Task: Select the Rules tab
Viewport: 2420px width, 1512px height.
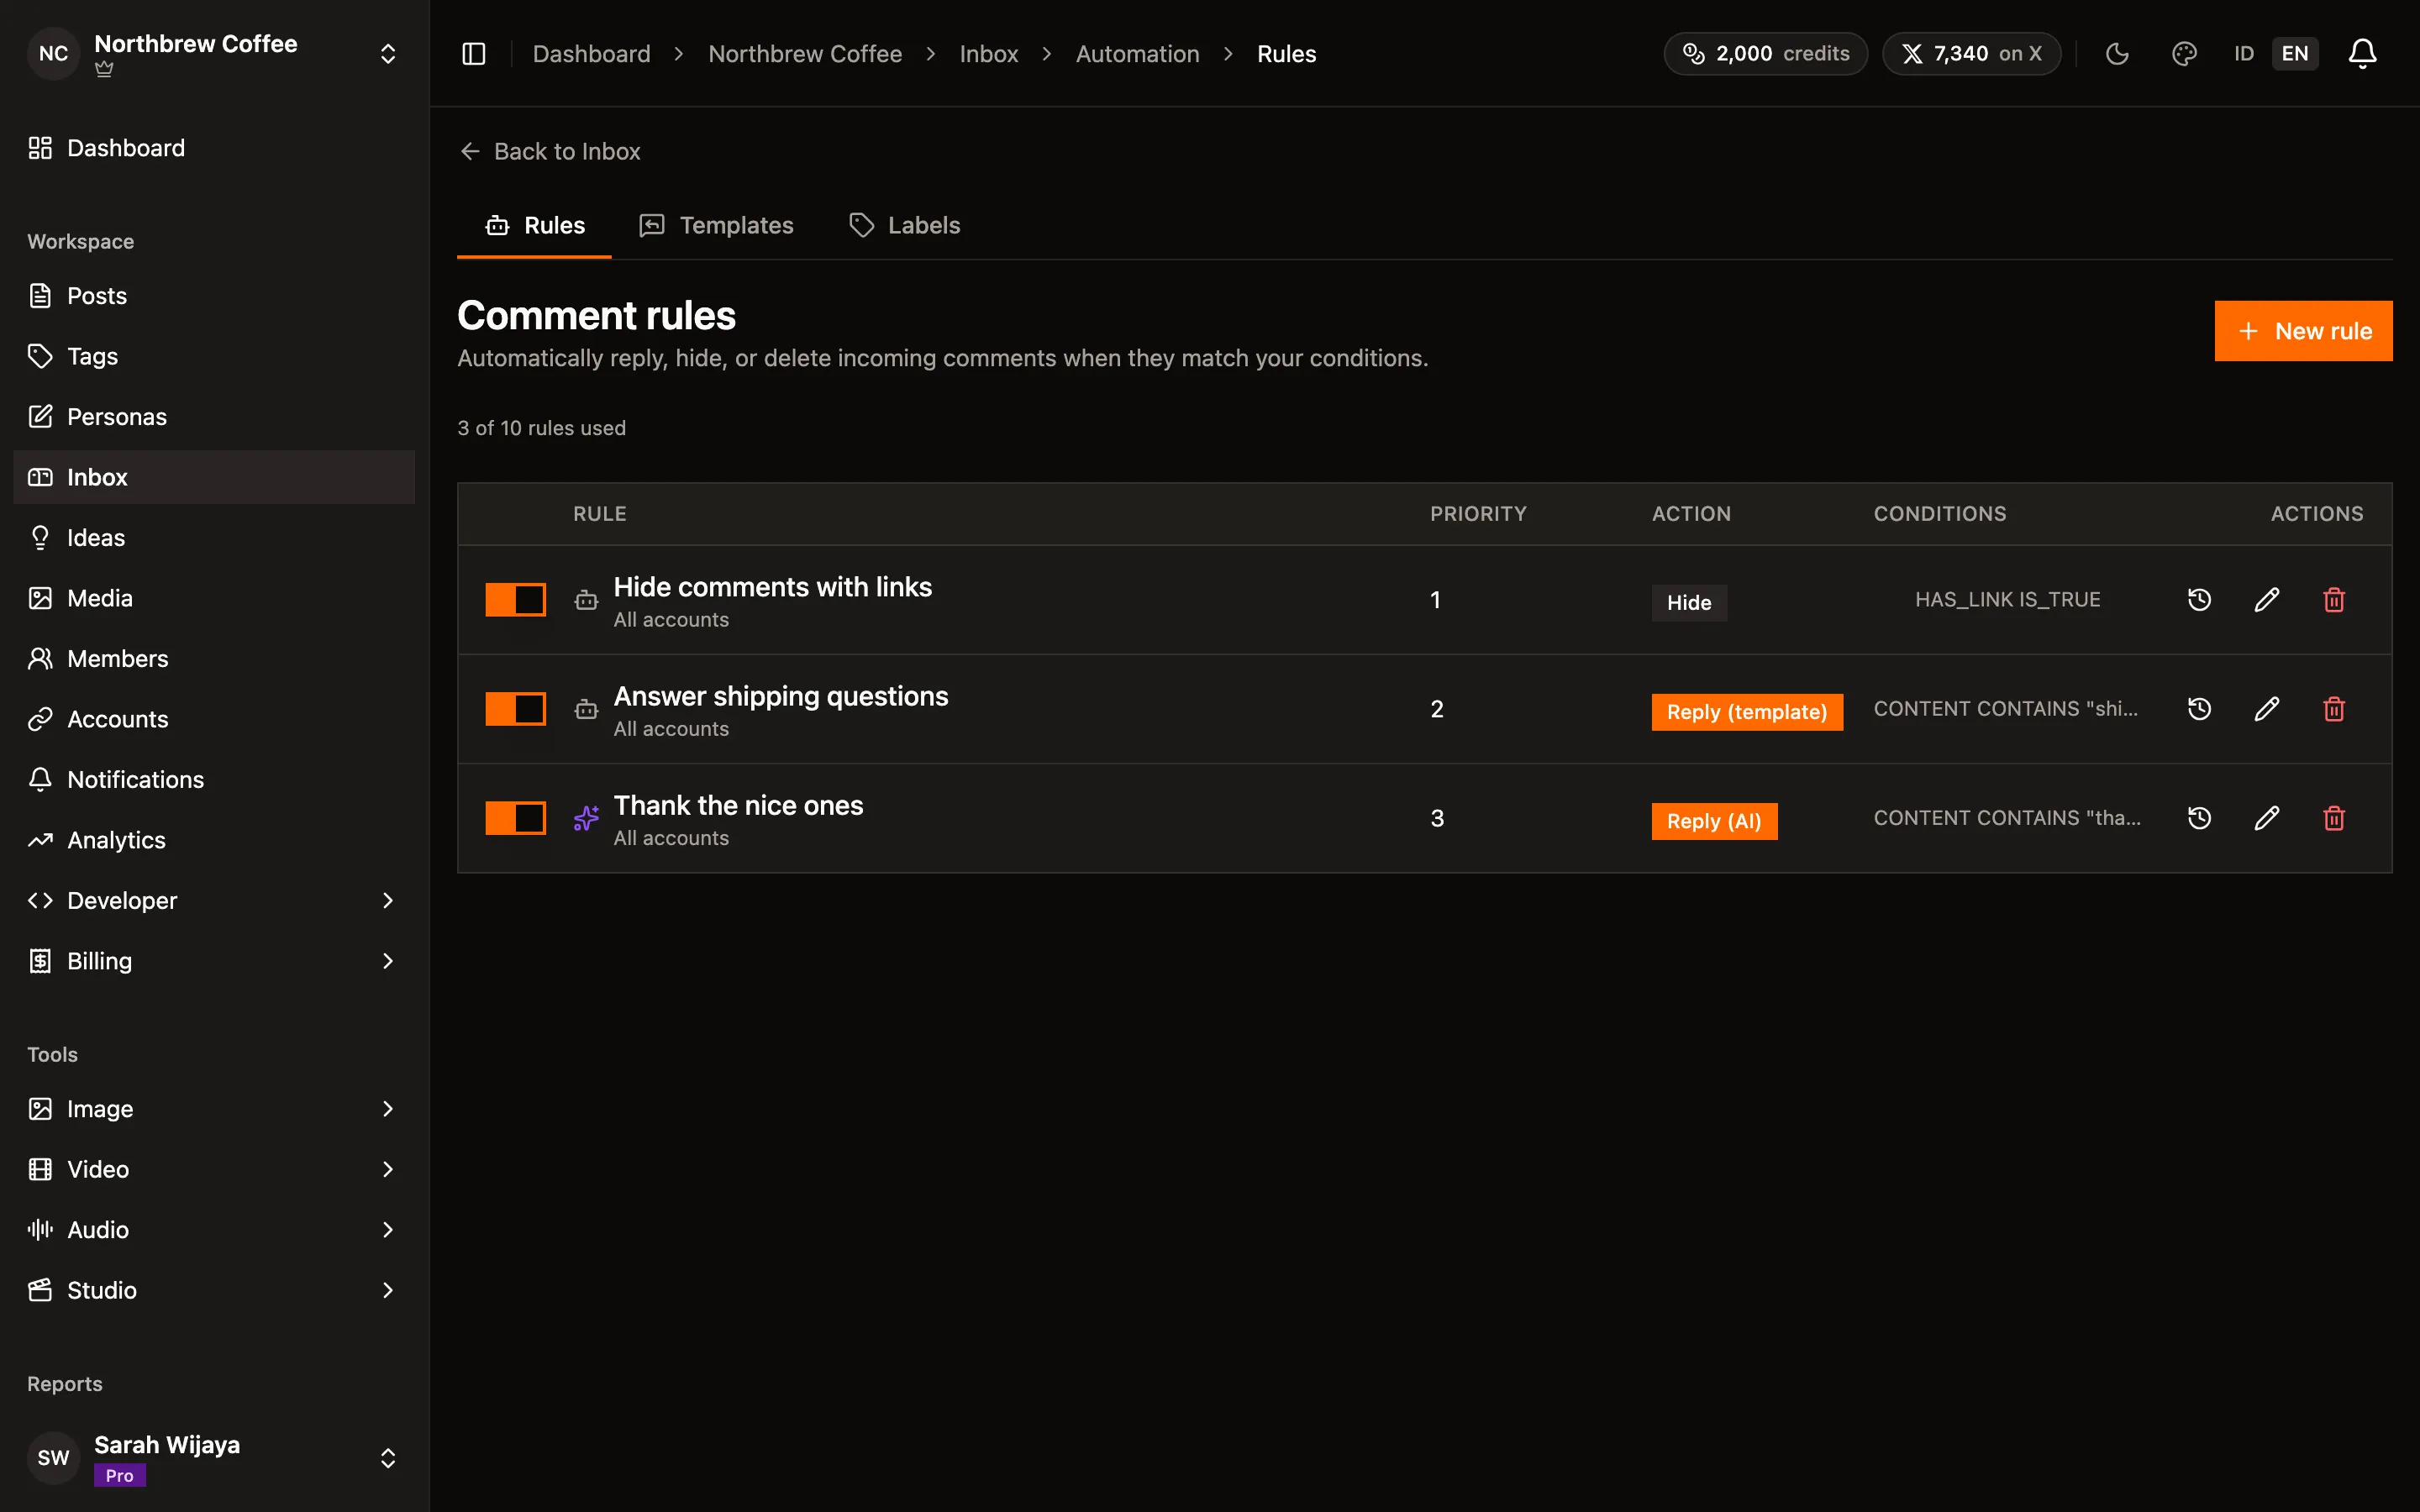Action: pyautogui.click(x=534, y=226)
